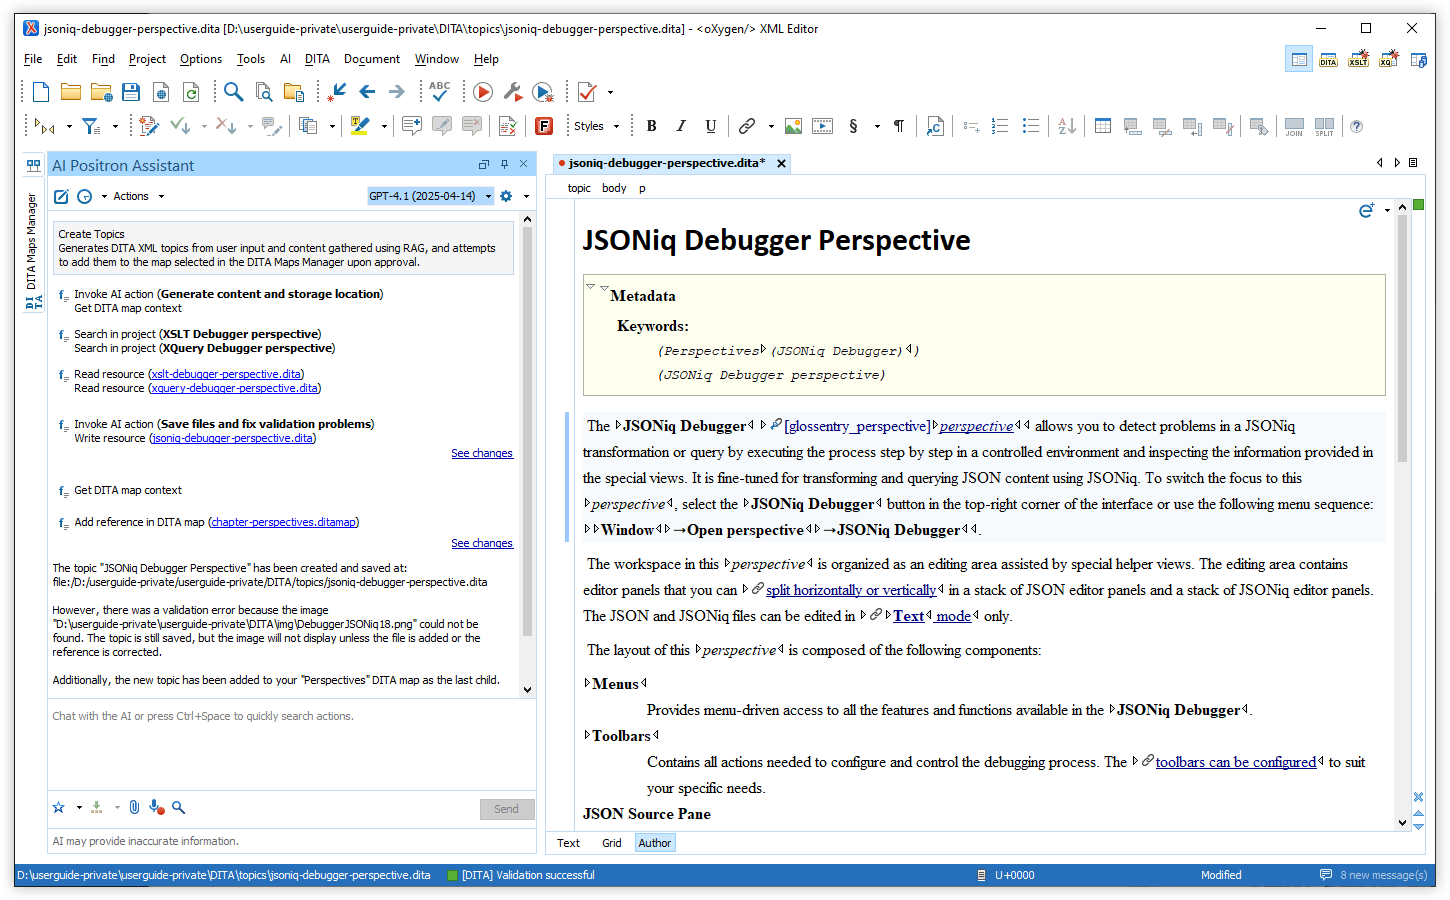Attach a file with the paperclip icon
1450x900 pixels.
click(134, 807)
